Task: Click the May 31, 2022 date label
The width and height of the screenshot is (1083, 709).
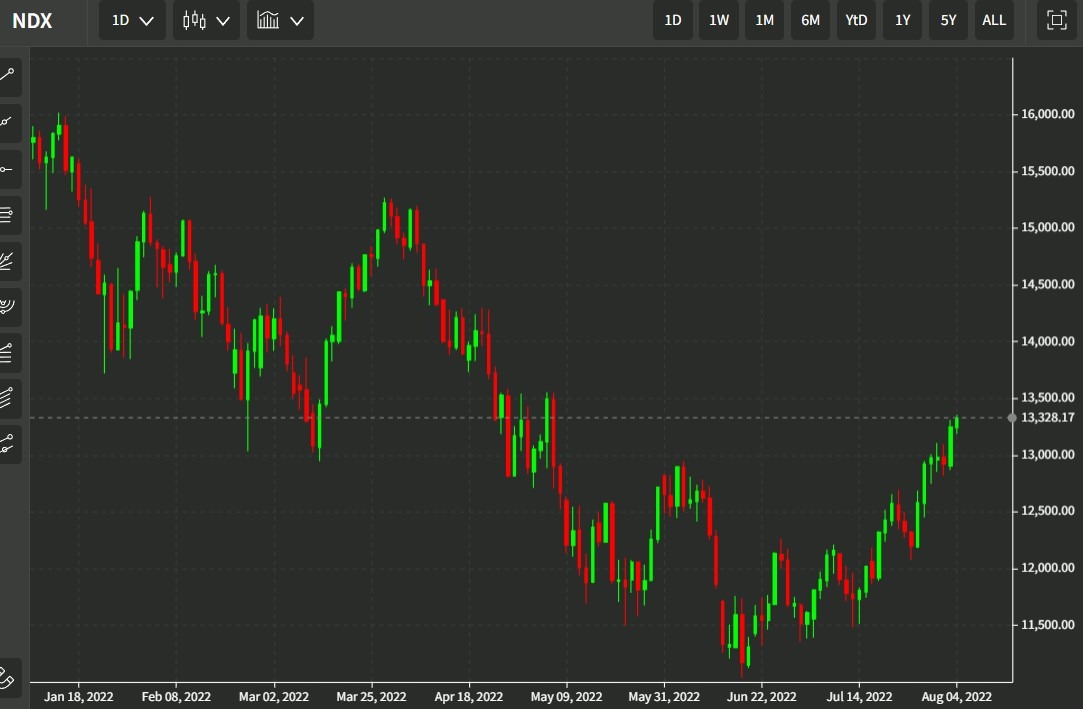Action: pos(664,697)
